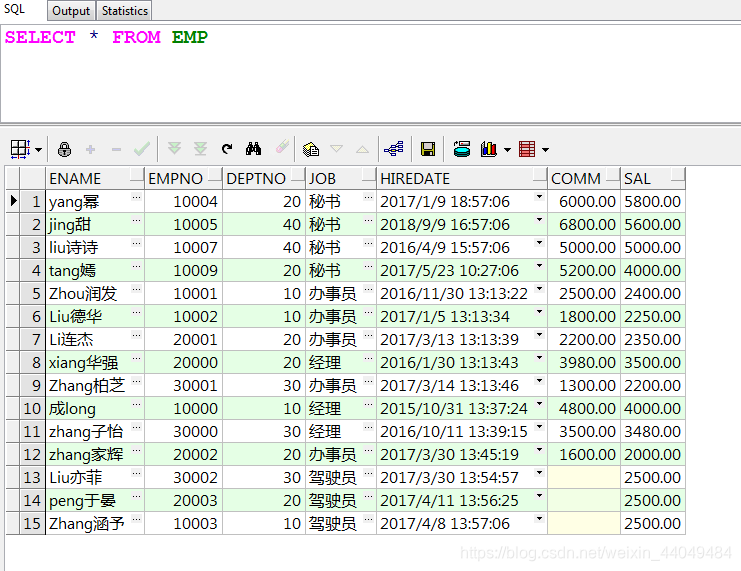This screenshot has height=571, width=741.
Task: Click the HIREDATE cell 2017/3/14 13:13:46
Action: 462,386
